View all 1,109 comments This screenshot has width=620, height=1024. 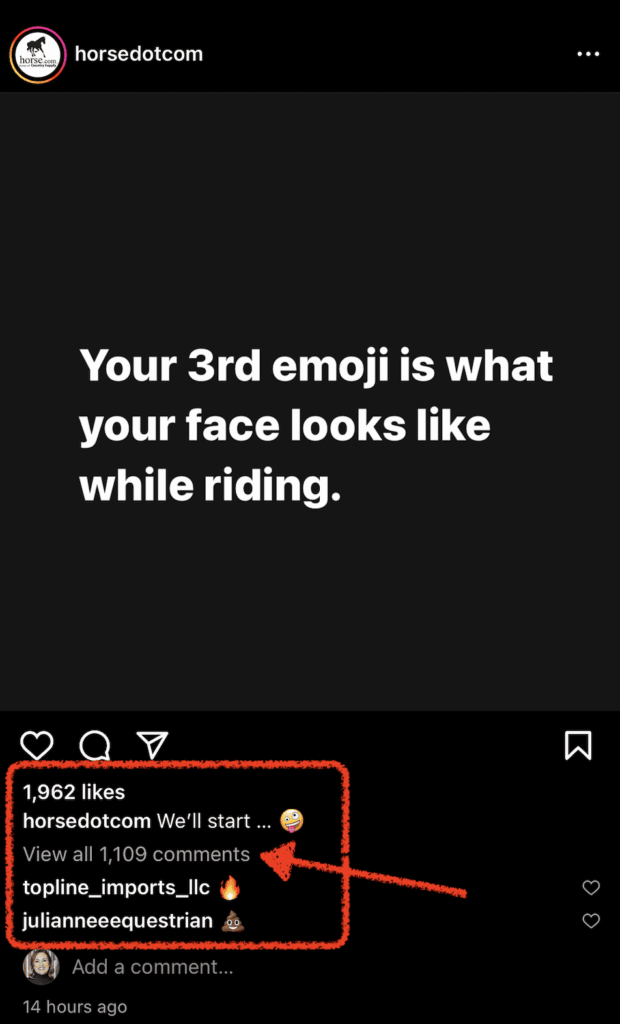[136, 854]
